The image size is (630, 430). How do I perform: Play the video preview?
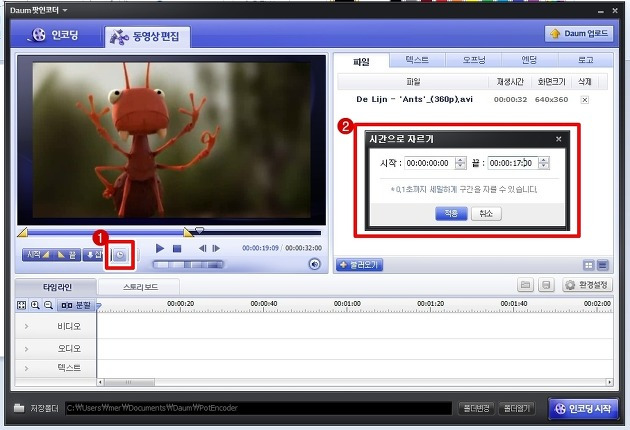[160, 248]
